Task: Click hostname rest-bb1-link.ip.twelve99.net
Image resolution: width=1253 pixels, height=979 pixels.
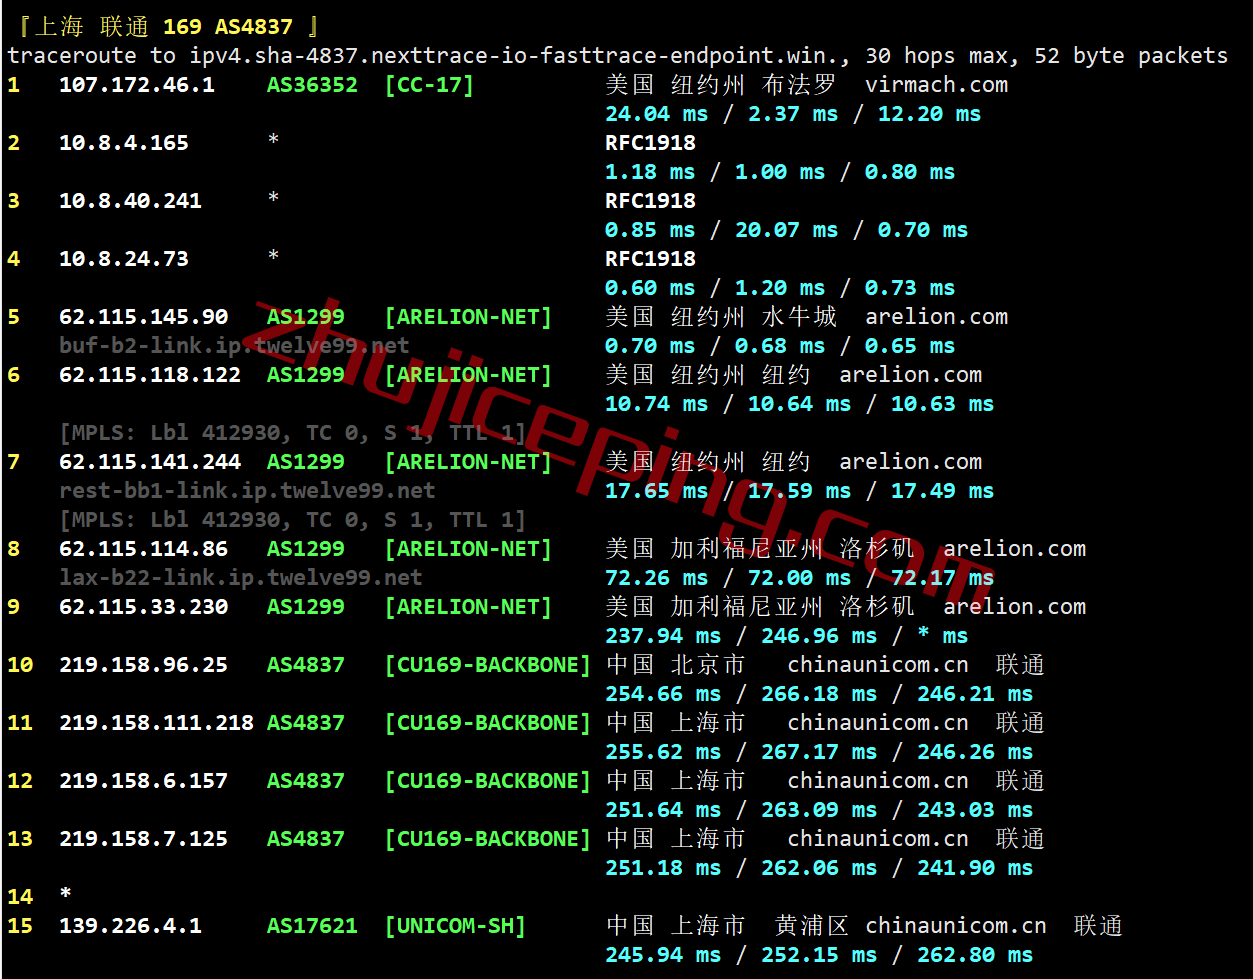Action: 247,491
